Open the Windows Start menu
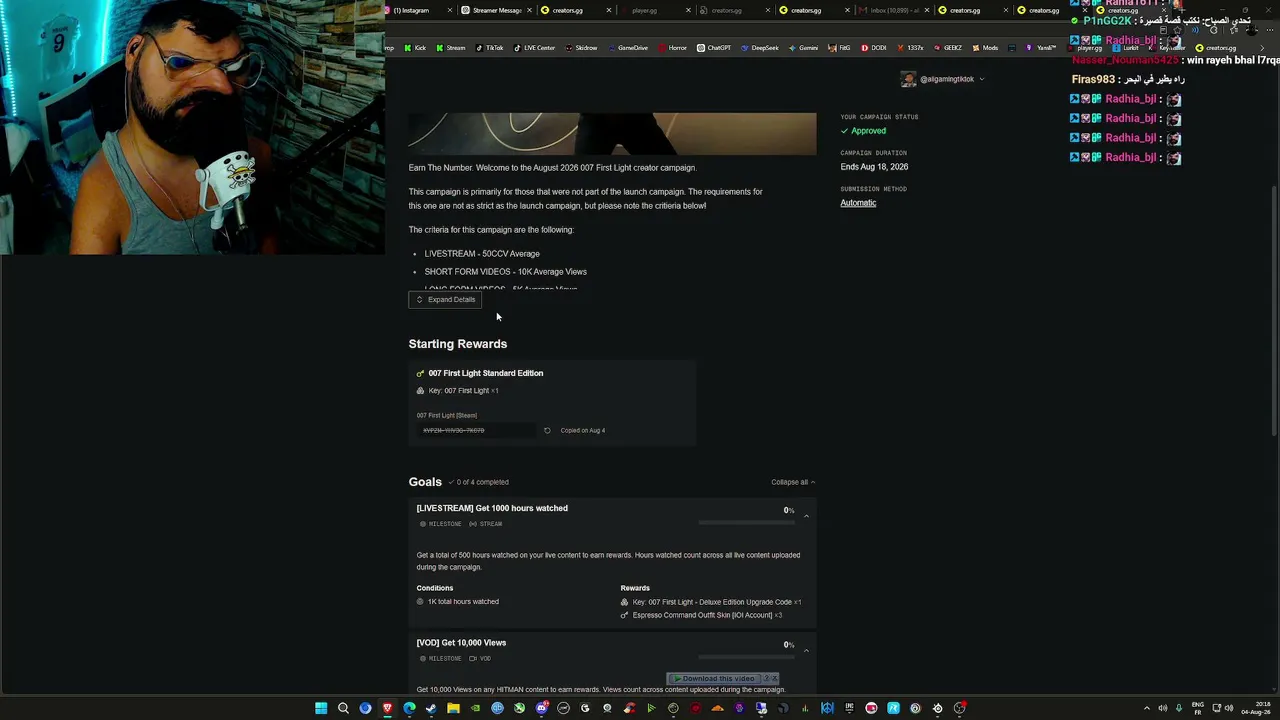Image resolution: width=1280 pixels, height=720 pixels. (x=321, y=708)
